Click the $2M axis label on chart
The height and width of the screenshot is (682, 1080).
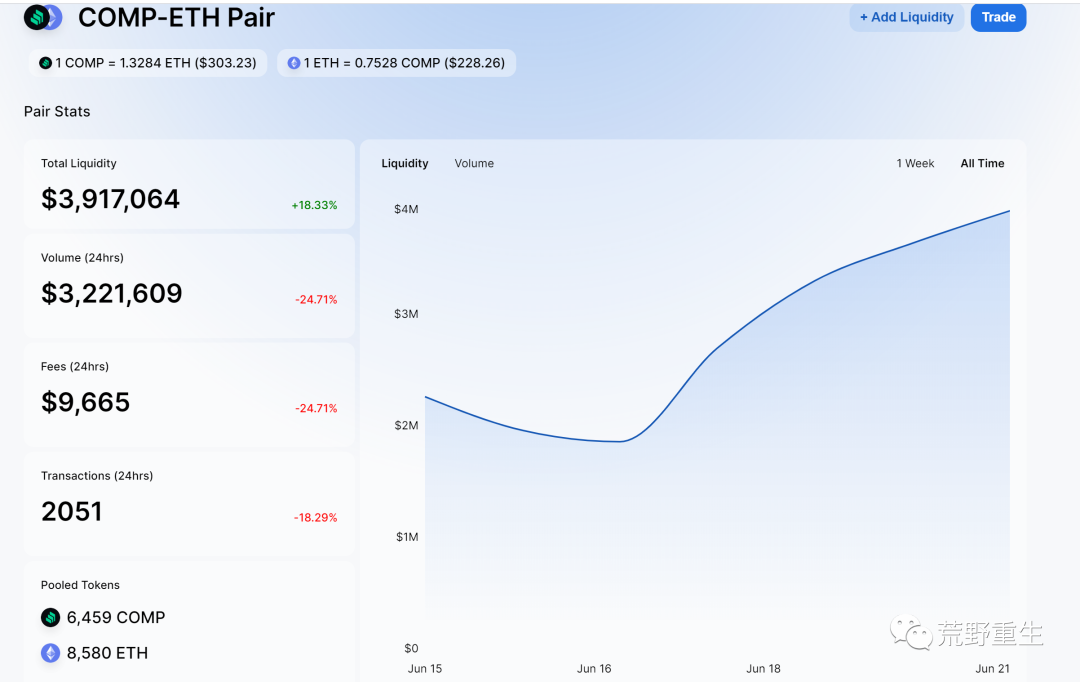click(406, 426)
